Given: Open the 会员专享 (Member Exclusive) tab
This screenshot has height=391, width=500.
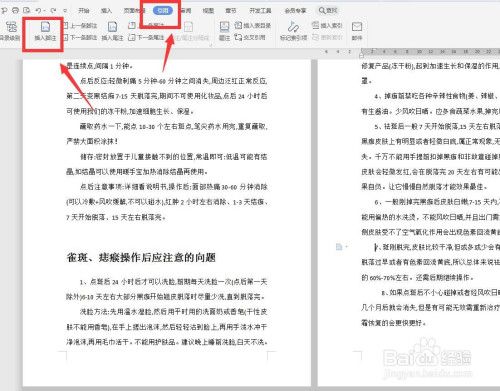Looking at the screenshot, I should tap(295, 11).
